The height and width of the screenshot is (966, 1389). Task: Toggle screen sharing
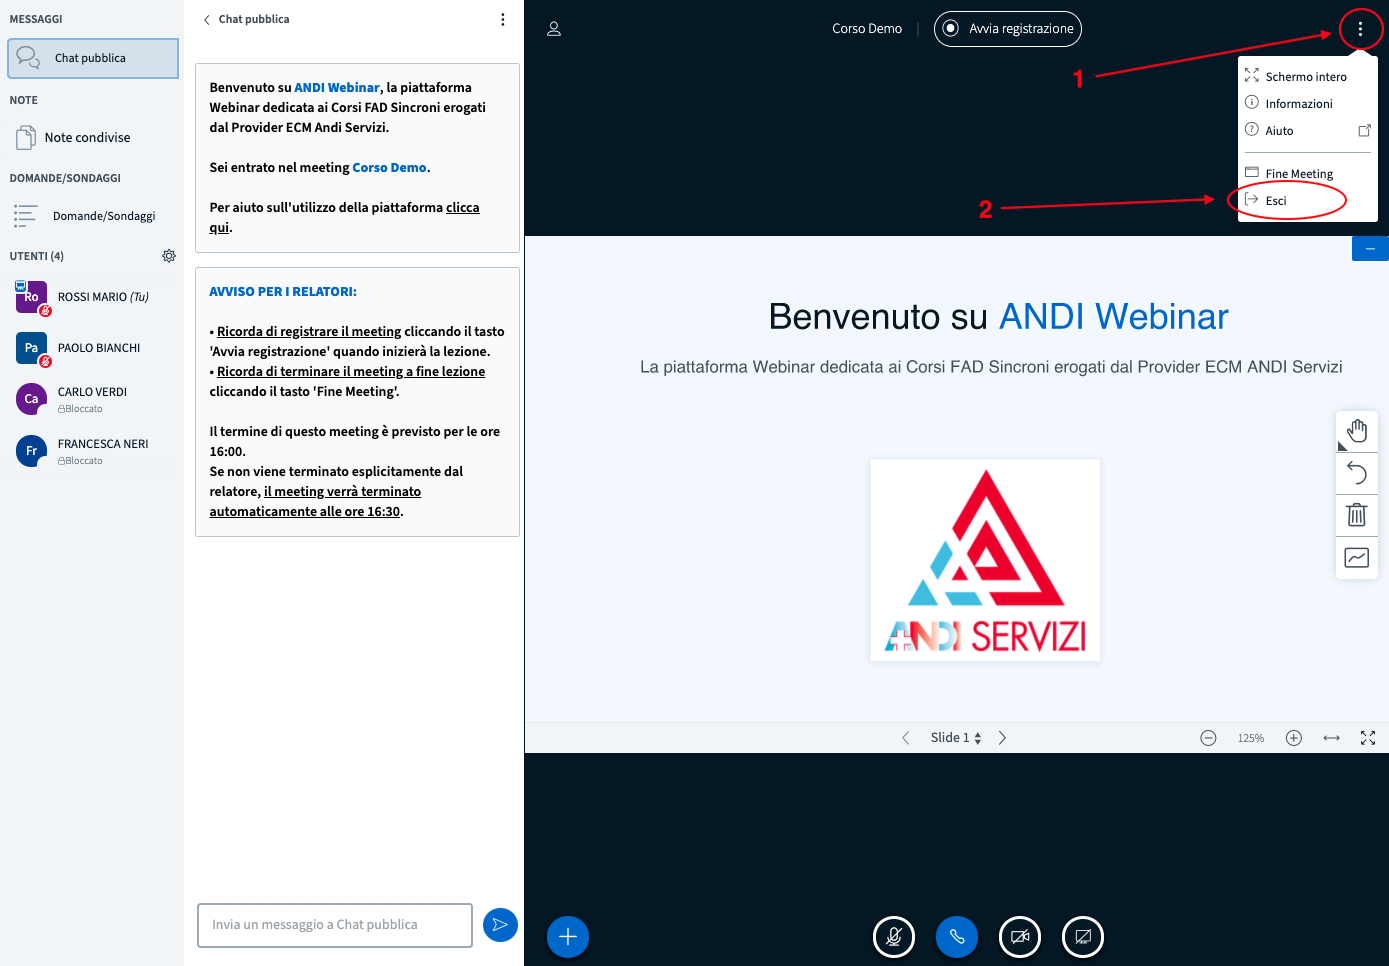1083,937
